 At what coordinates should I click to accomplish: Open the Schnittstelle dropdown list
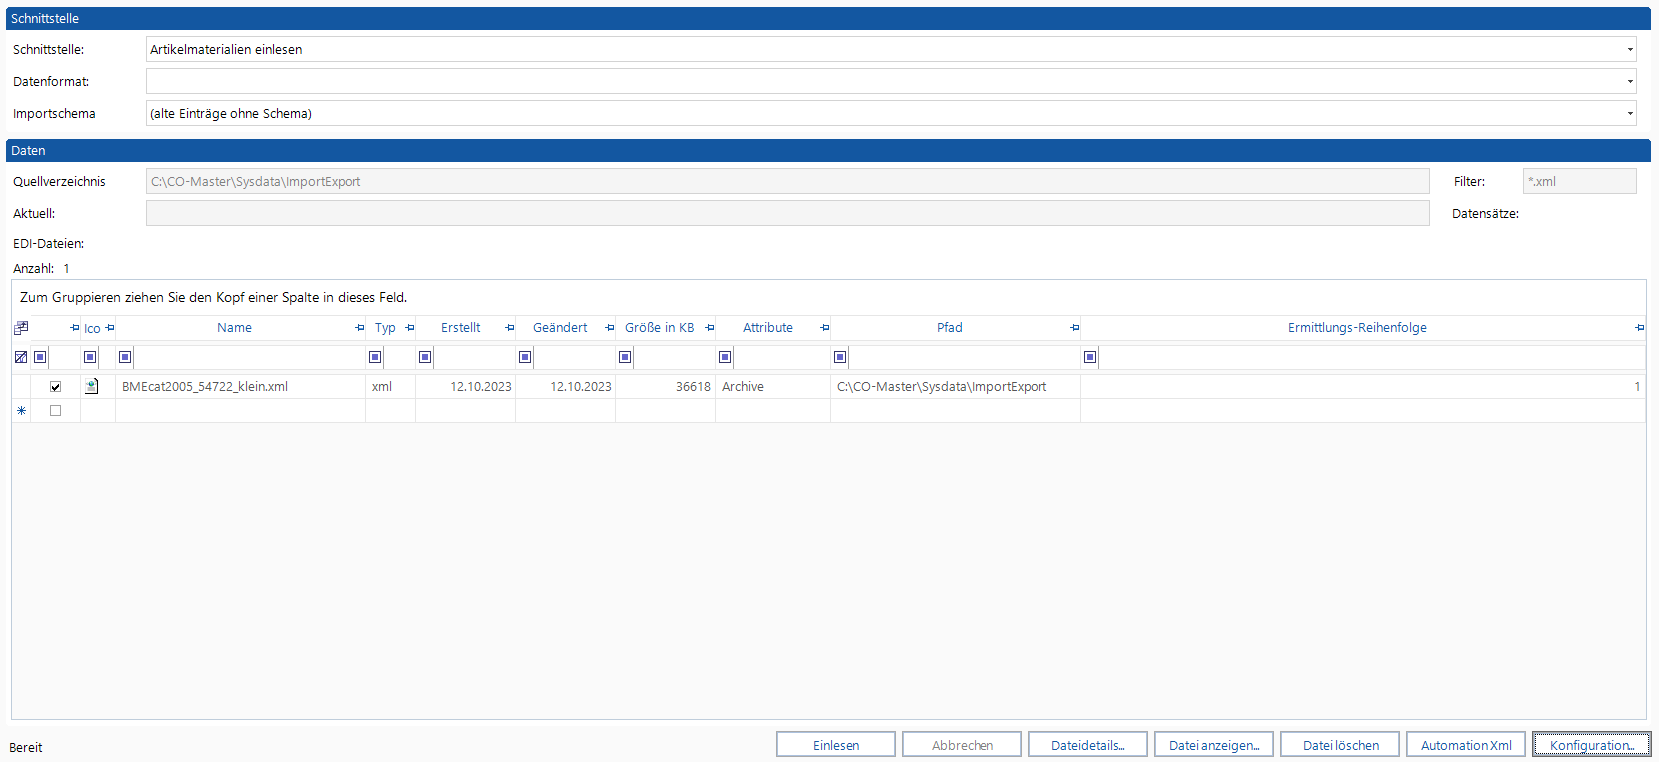click(1629, 50)
